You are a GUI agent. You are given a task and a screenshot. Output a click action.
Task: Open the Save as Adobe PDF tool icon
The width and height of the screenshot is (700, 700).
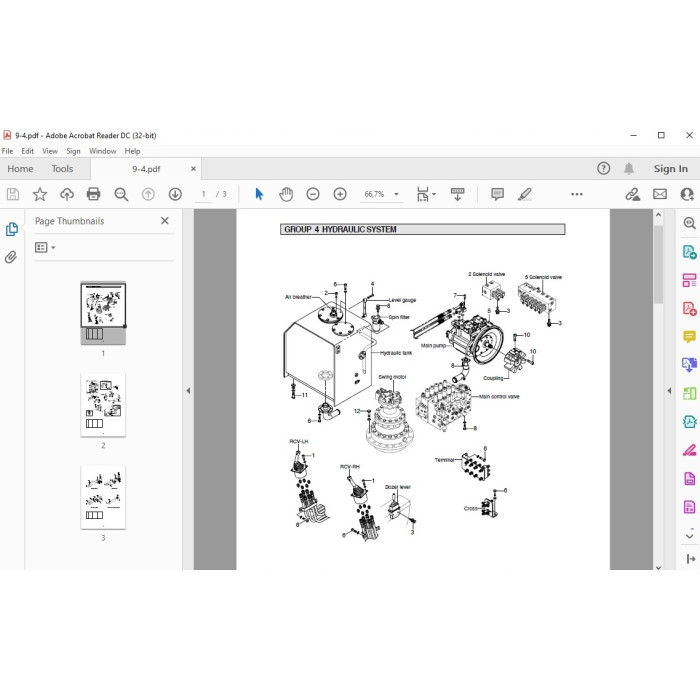[x=689, y=507]
